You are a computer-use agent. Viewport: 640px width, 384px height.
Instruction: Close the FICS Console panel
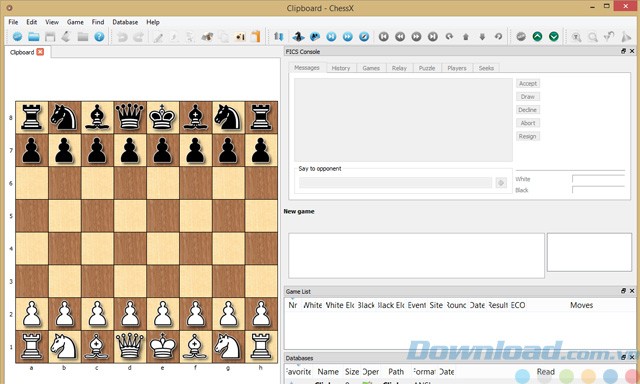click(x=632, y=51)
